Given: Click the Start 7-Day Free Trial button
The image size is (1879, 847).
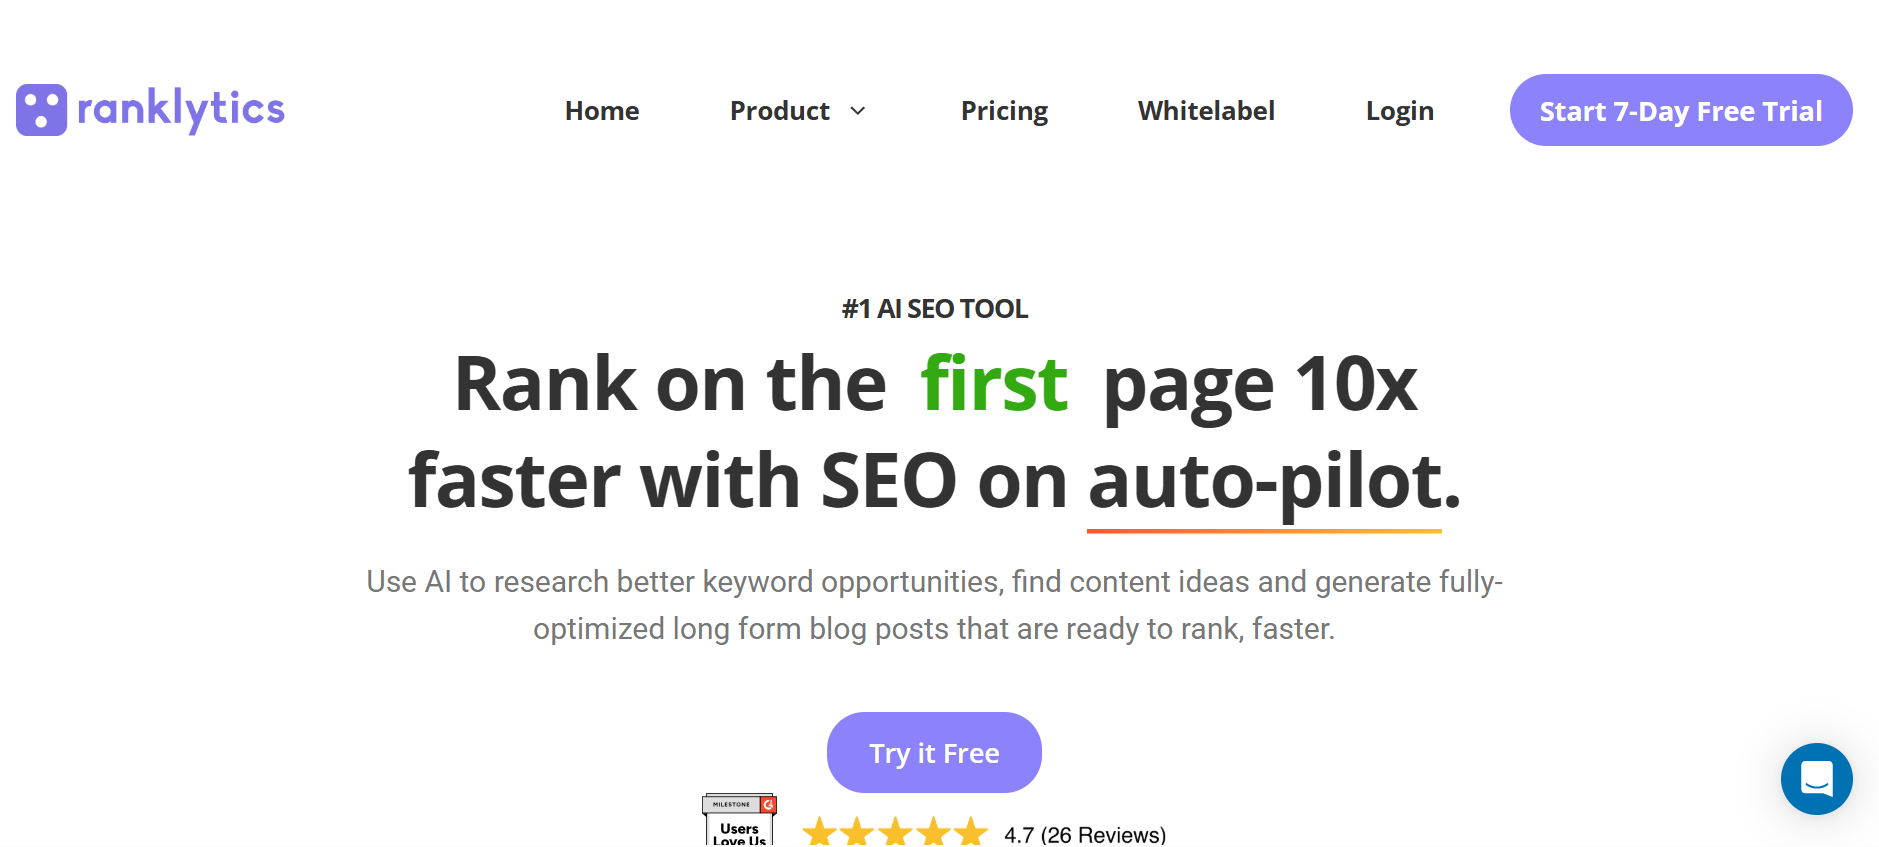Looking at the screenshot, I should tap(1681, 110).
